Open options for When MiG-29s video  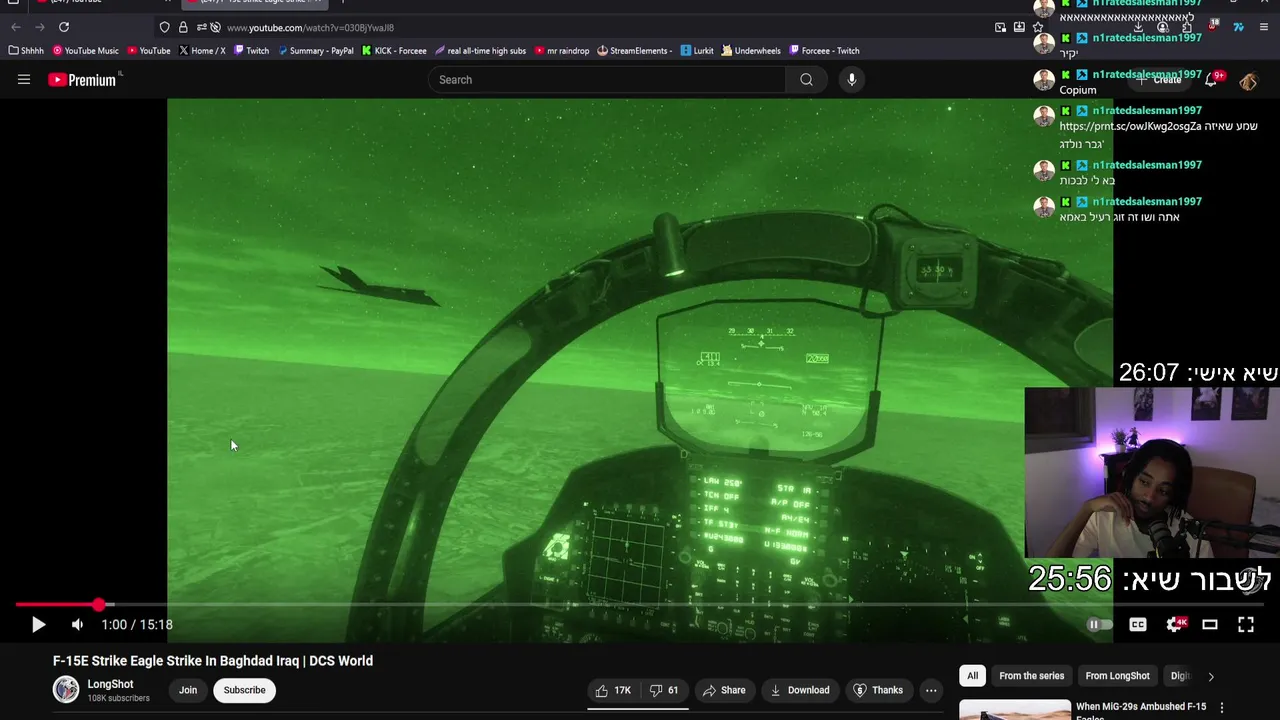(x=1221, y=708)
